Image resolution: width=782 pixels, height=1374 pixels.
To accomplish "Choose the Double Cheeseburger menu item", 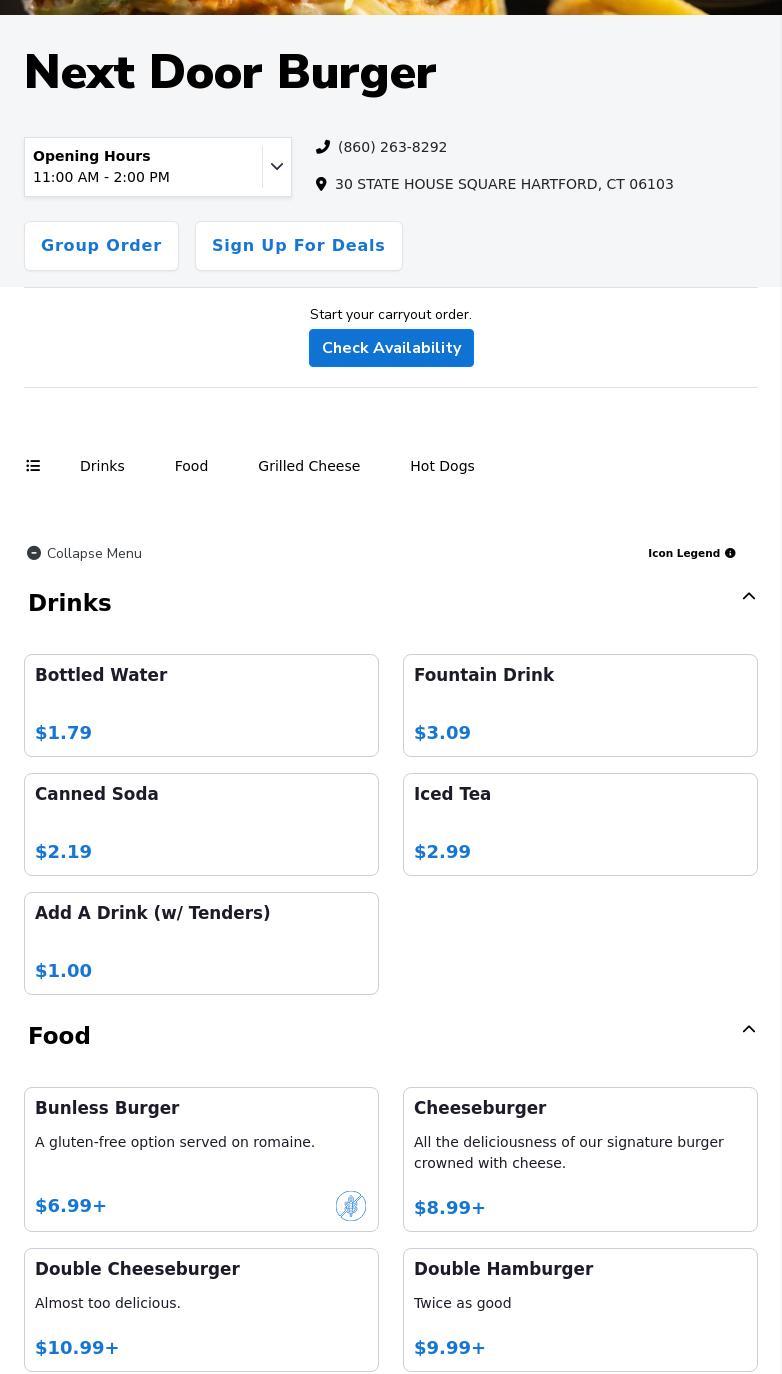I will [201, 1309].
